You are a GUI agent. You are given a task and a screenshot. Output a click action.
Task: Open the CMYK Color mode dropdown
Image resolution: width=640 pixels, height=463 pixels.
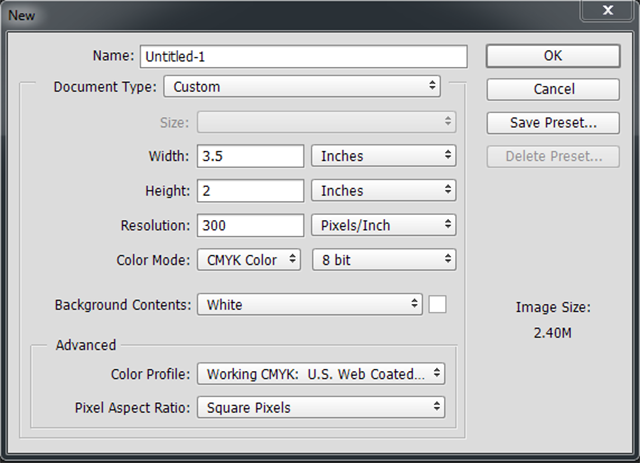click(x=249, y=260)
